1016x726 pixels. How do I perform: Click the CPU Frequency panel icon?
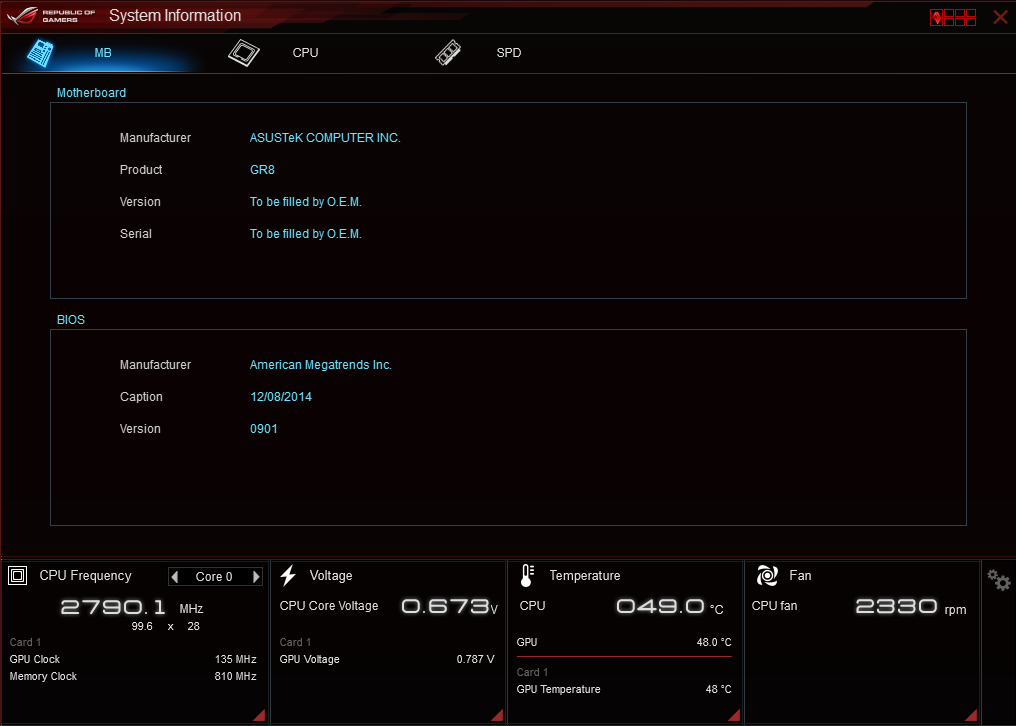tap(18, 575)
